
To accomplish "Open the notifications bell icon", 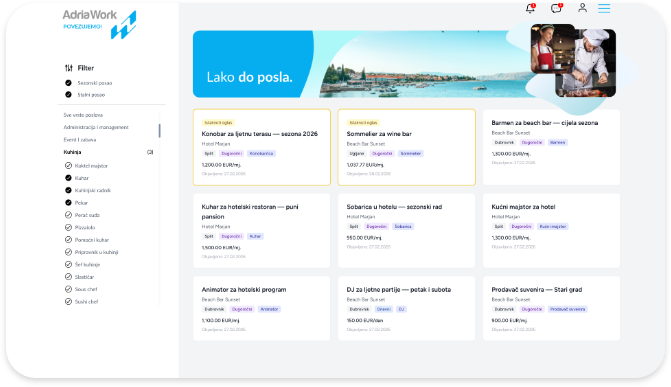I will coord(530,8).
